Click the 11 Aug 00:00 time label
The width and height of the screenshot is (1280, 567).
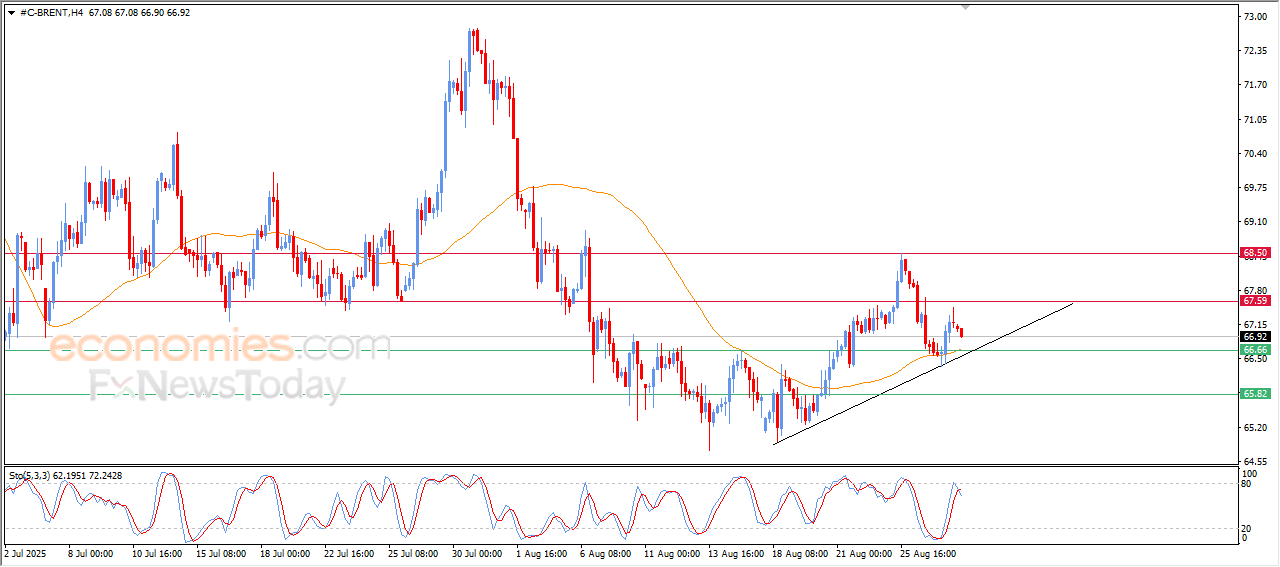670,552
